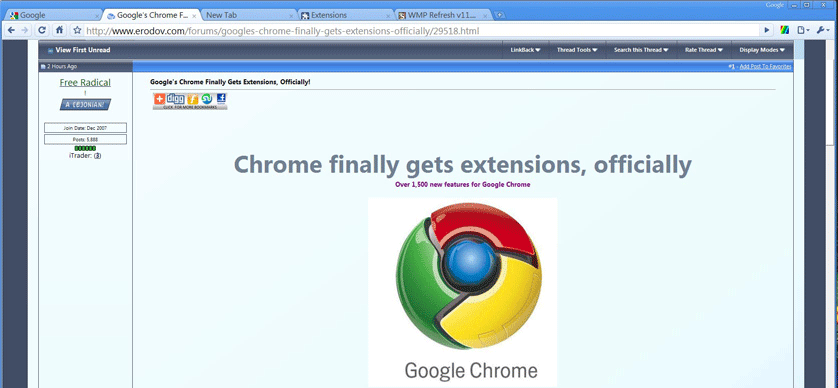Viewport: 838px width, 388px height.
Task: Click the Go arrow beside the address bar
Action: (767, 30)
